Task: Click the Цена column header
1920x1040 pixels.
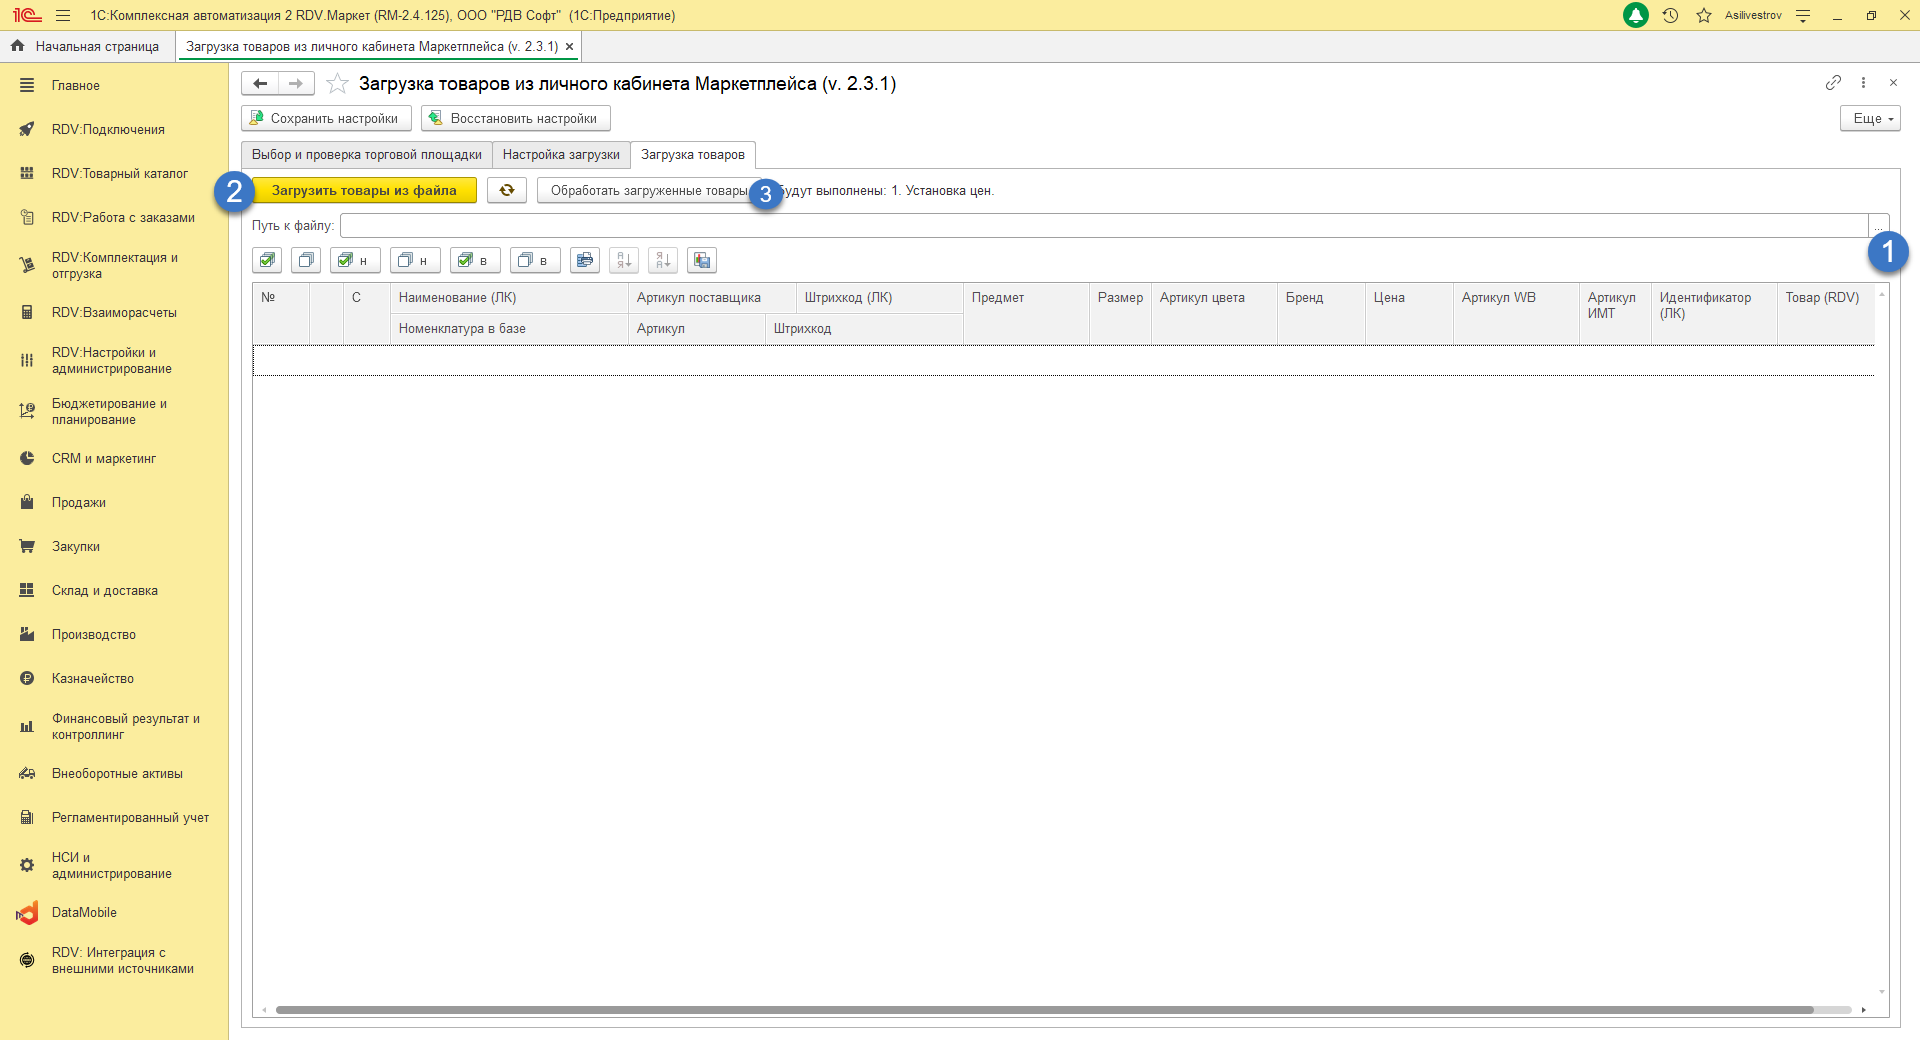Action: pos(1409,313)
